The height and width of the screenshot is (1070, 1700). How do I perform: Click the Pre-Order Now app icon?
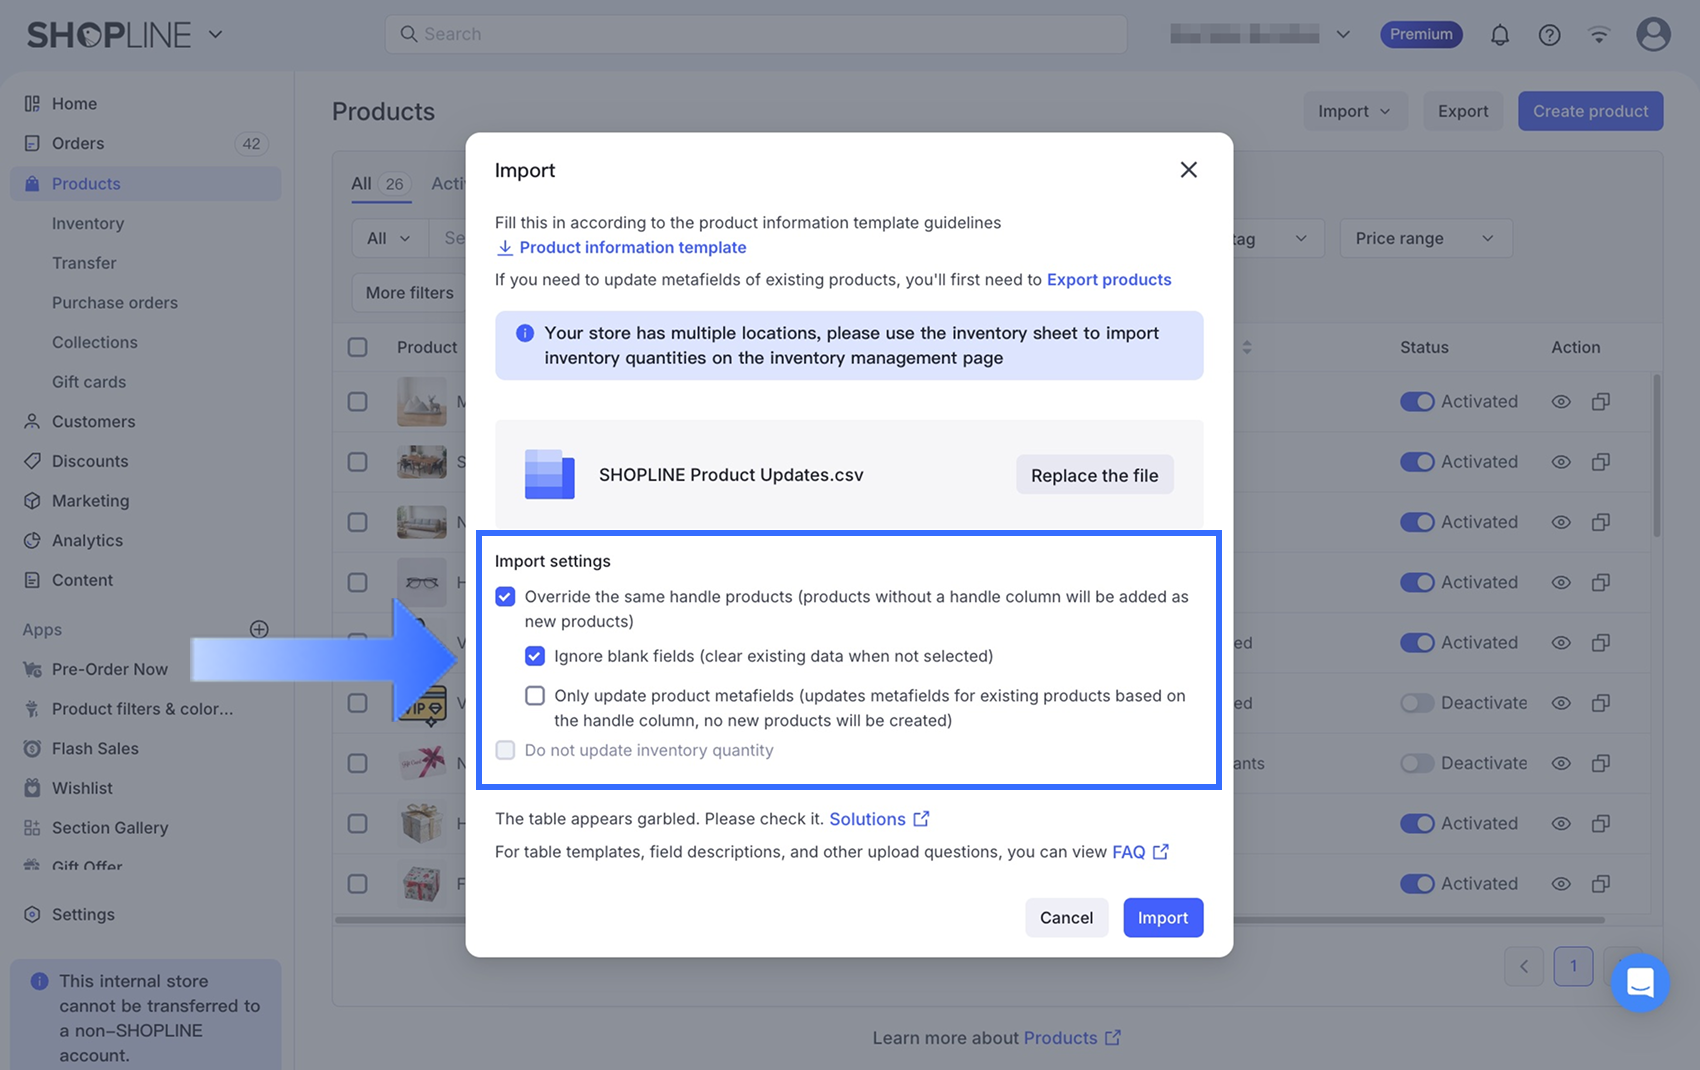[x=32, y=669]
